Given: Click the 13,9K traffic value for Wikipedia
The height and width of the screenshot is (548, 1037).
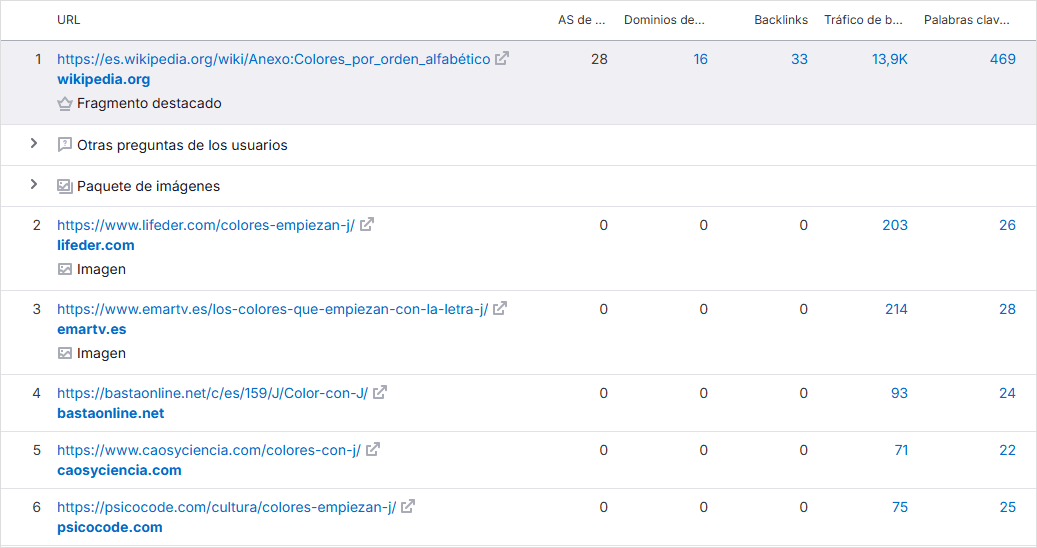Looking at the screenshot, I should tap(889, 59).
